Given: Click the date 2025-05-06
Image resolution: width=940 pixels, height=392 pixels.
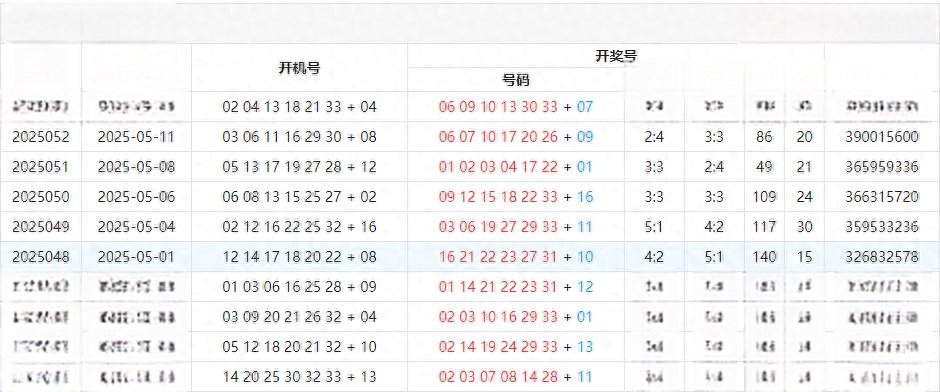Looking at the screenshot, I should [136, 197].
